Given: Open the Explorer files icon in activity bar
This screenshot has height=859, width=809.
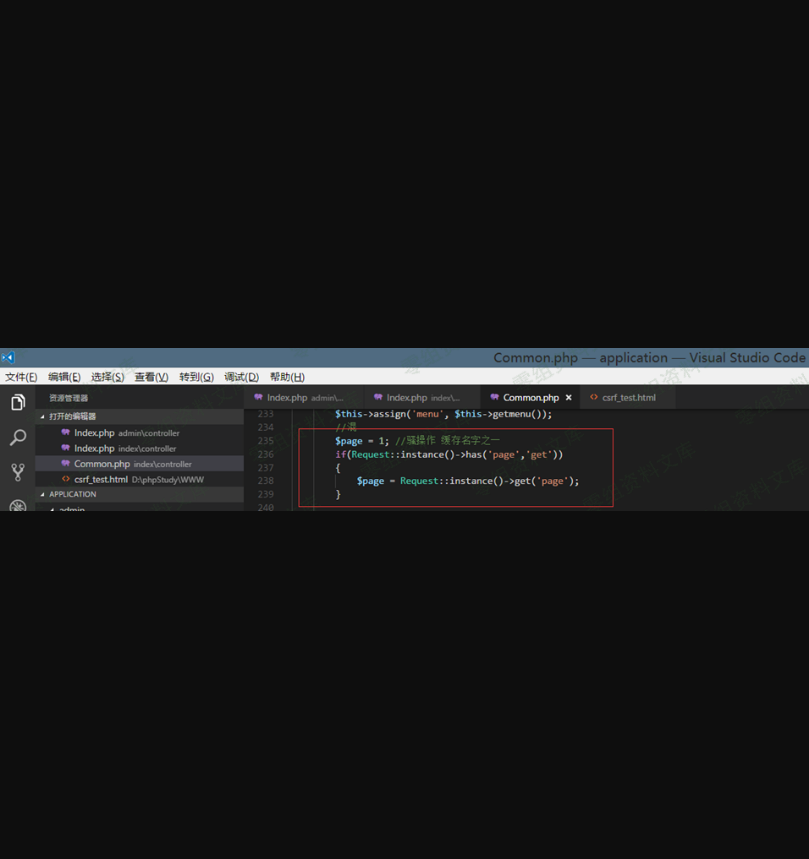Looking at the screenshot, I should [x=18, y=403].
